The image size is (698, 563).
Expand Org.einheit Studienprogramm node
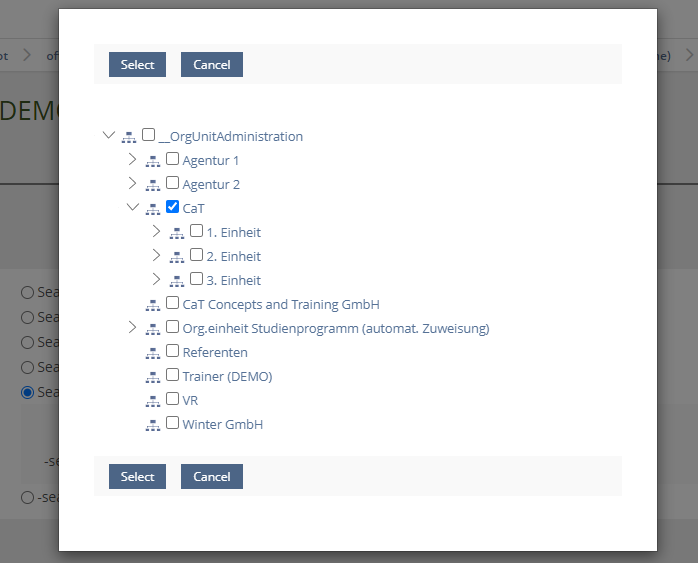pos(132,328)
